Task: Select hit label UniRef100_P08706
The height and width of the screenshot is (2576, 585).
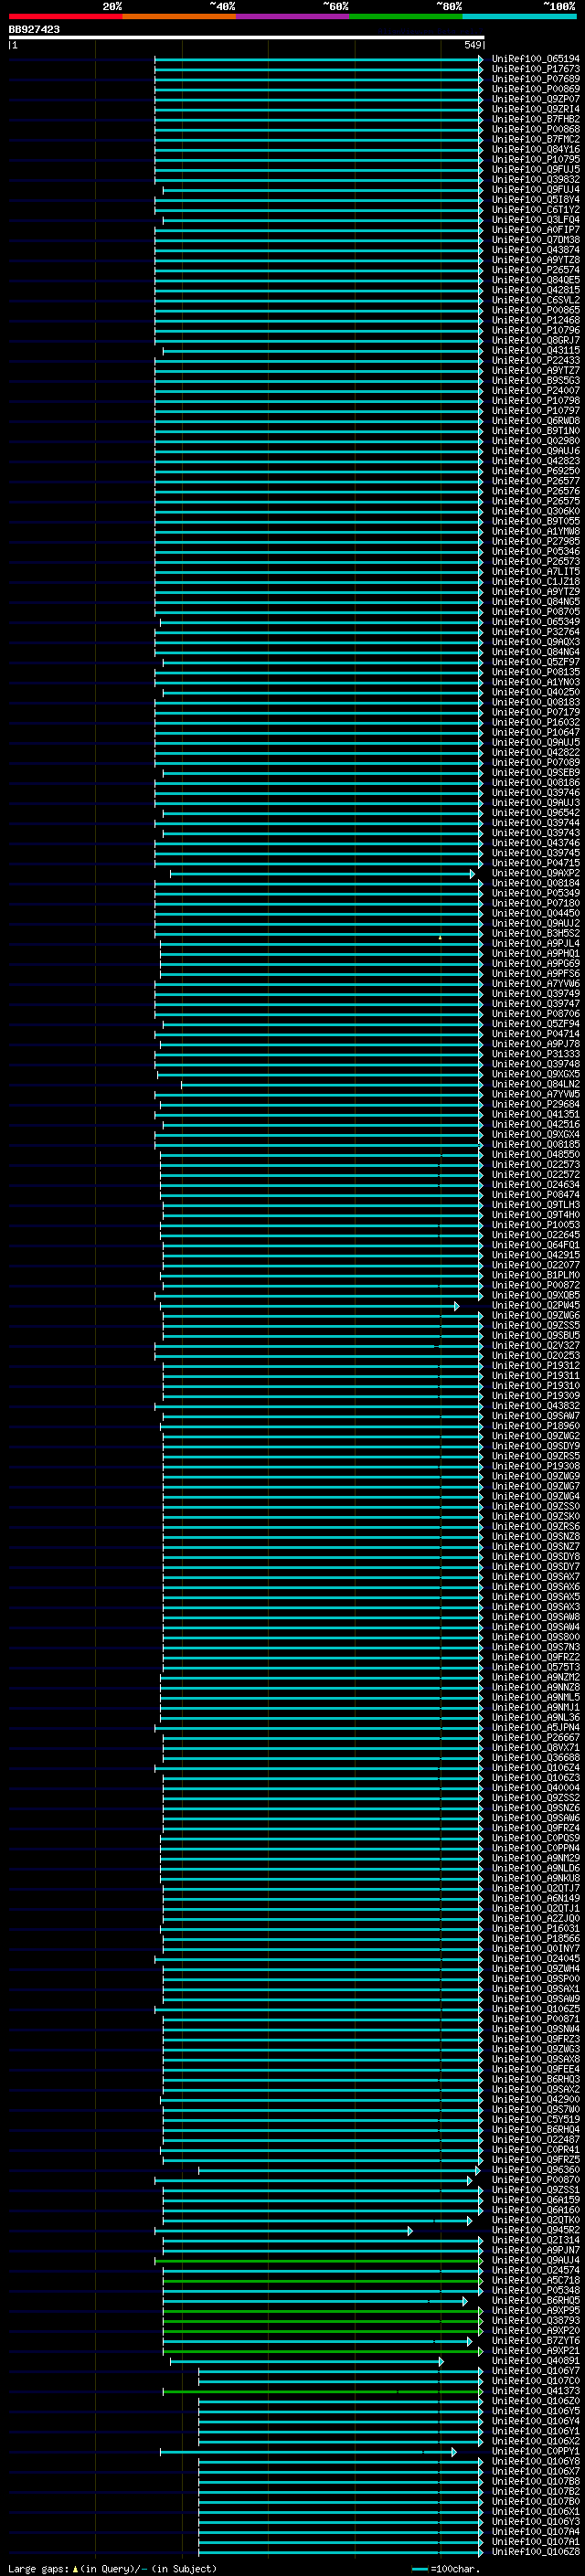Action: pyautogui.click(x=535, y=1013)
